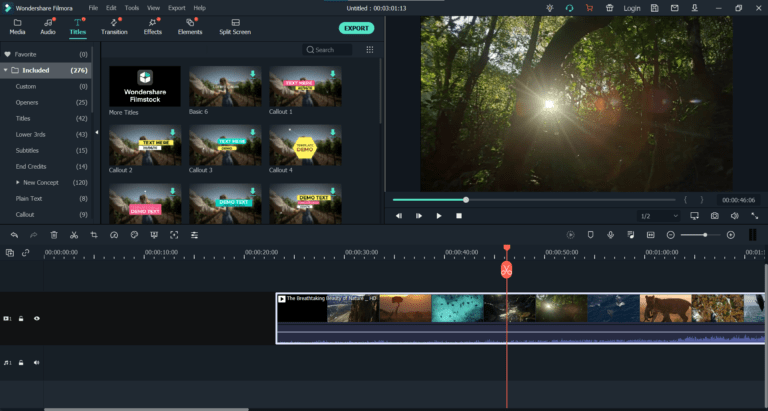Image resolution: width=768 pixels, height=411 pixels.
Task: Open the speed control icon
Action: pyautogui.click(x=114, y=235)
